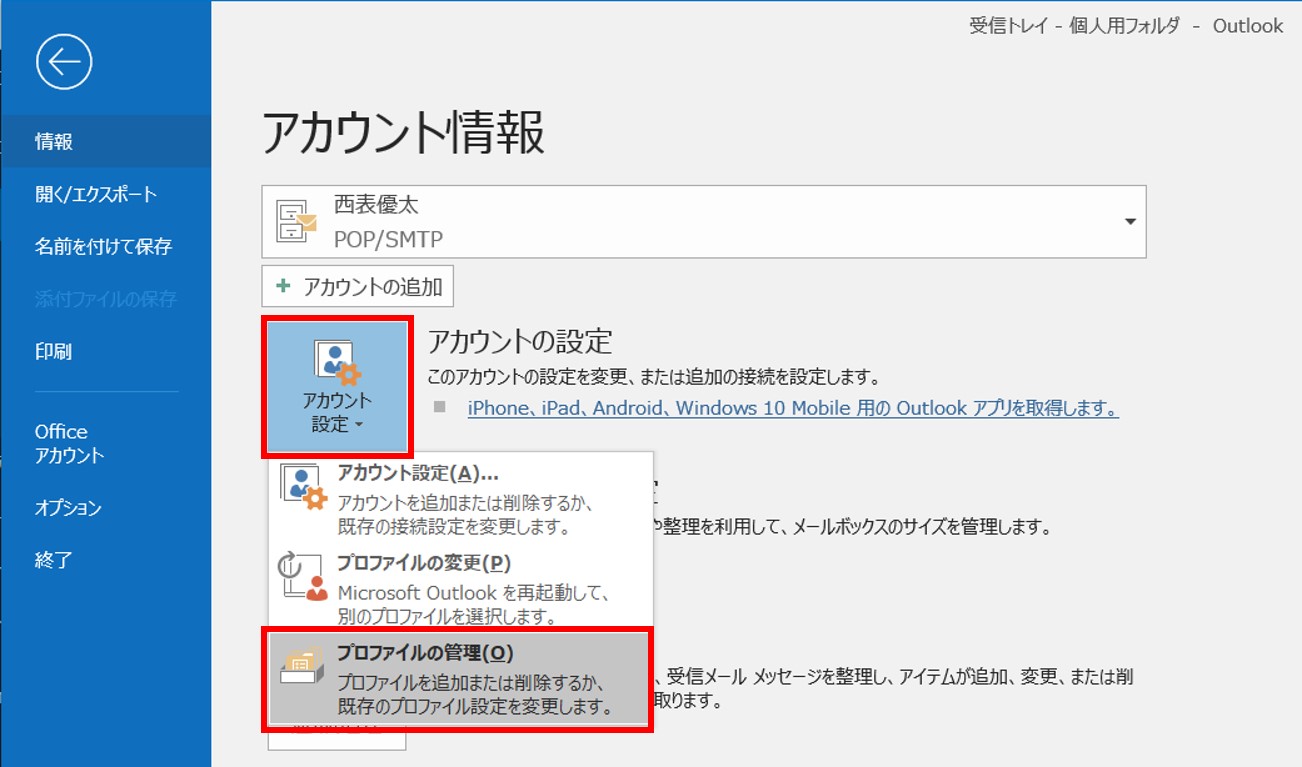The image size is (1302, 767).
Task: Click the back arrow circle icon
Action: (x=64, y=62)
